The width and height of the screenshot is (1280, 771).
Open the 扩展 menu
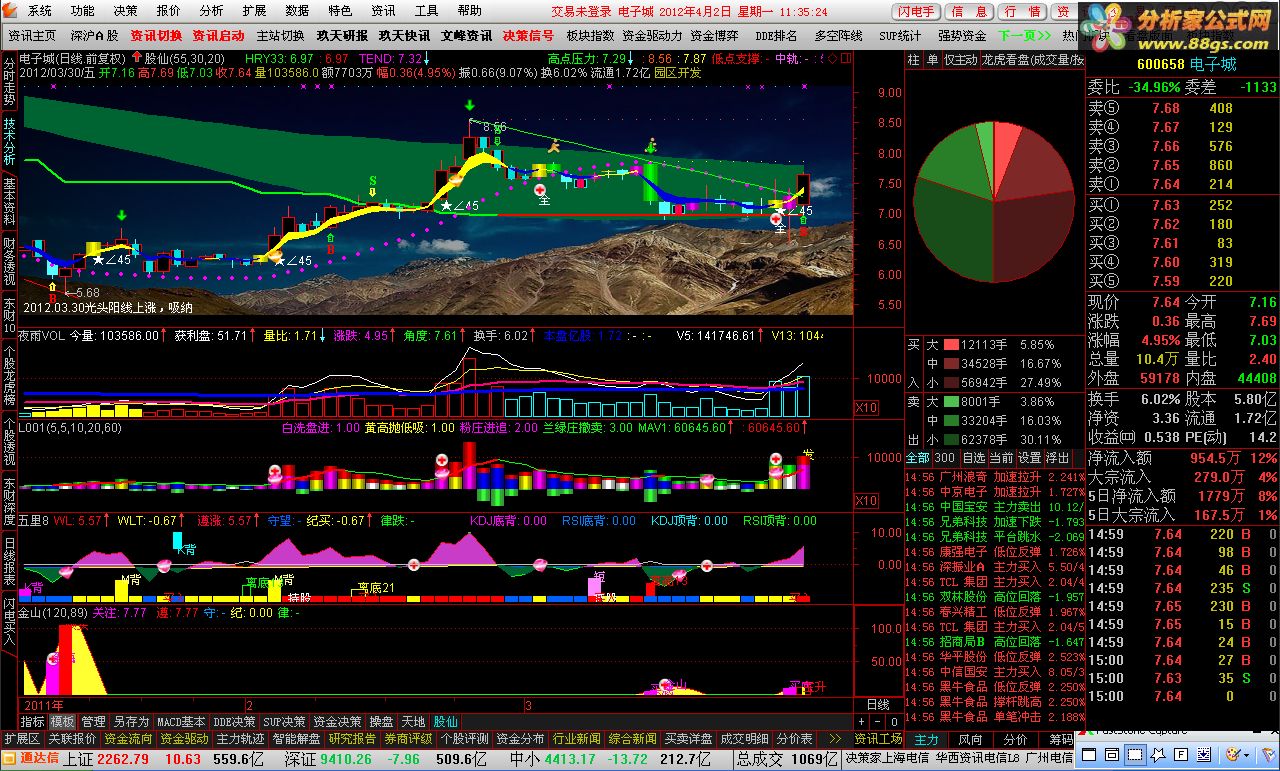254,11
